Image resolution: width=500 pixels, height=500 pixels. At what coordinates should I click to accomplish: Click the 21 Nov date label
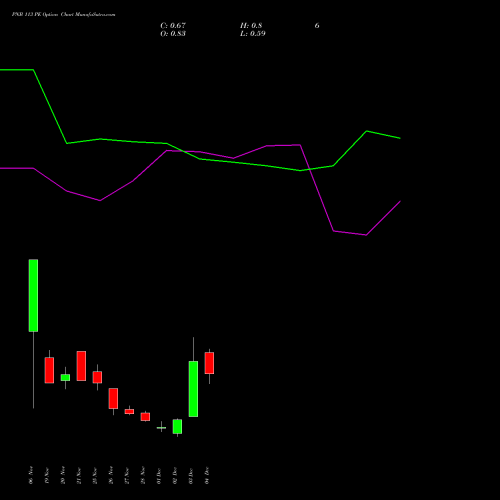(79, 475)
